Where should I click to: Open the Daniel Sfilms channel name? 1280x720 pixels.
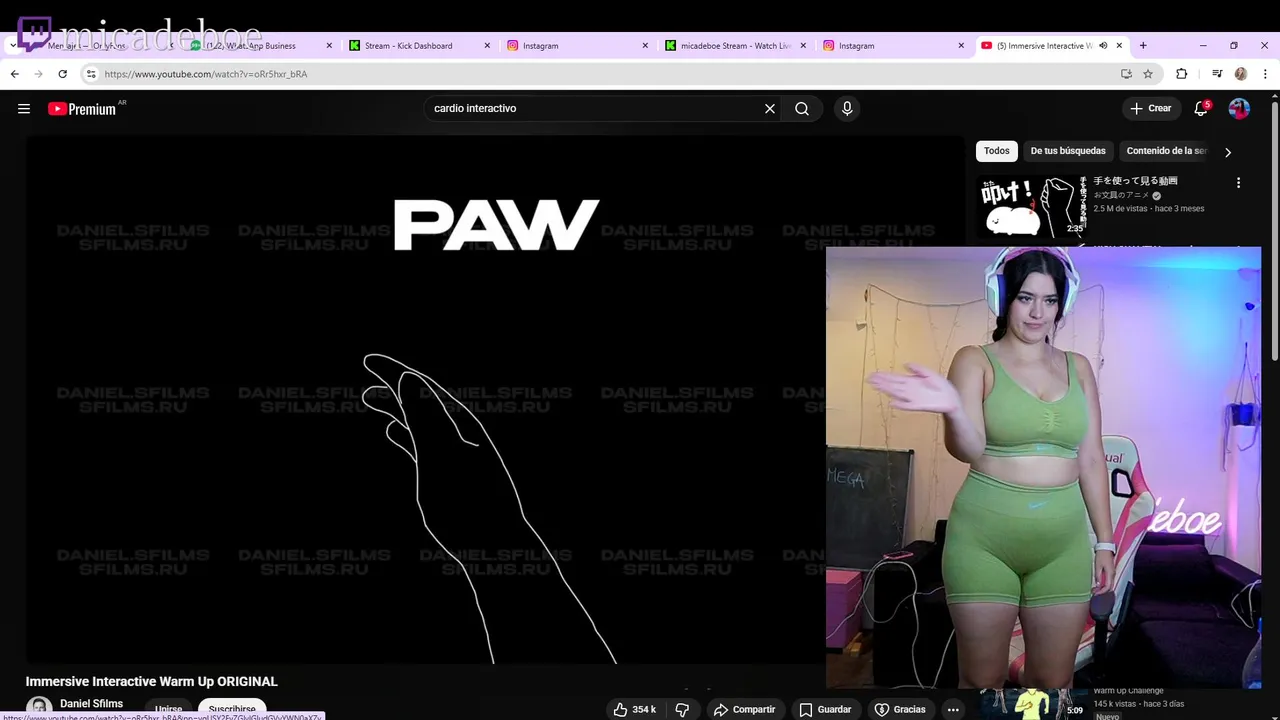pos(91,704)
